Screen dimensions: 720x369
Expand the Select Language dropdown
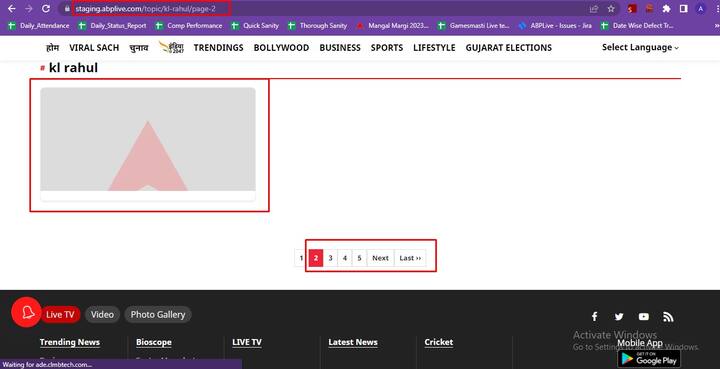(641, 47)
